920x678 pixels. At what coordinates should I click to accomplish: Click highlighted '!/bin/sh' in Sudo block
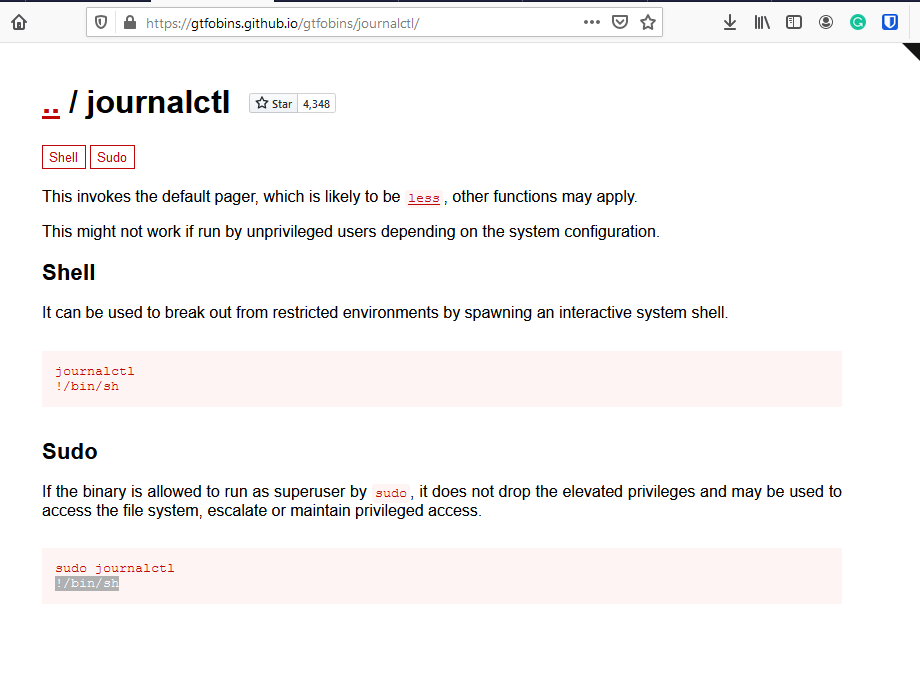pyautogui.click(x=87, y=584)
